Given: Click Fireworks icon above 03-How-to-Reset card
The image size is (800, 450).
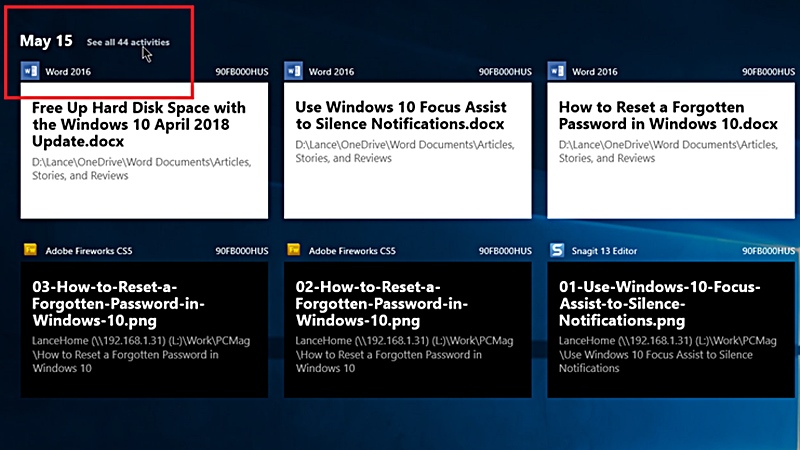Looking at the screenshot, I should tap(27, 250).
